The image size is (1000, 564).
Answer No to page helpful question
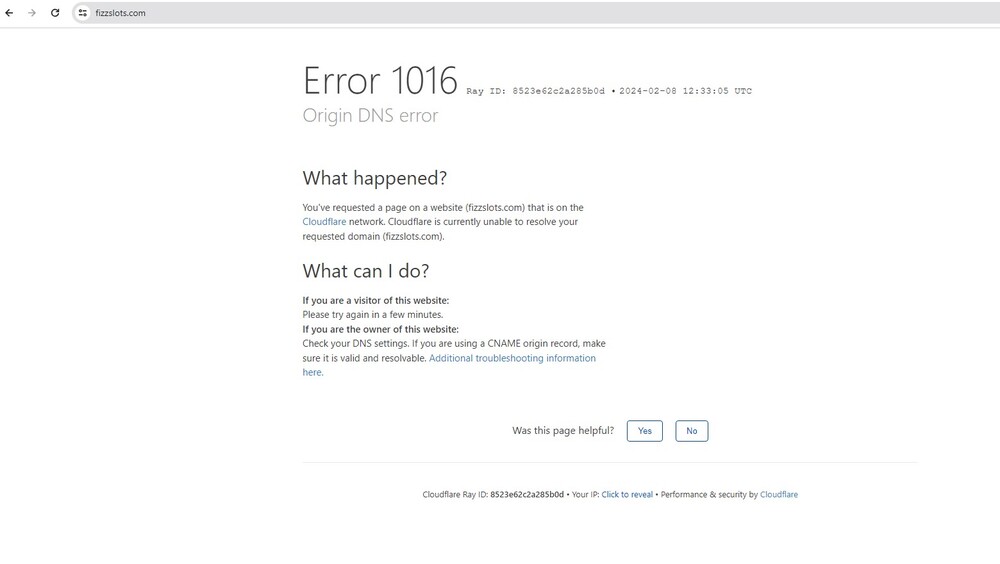[x=691, y=431]
